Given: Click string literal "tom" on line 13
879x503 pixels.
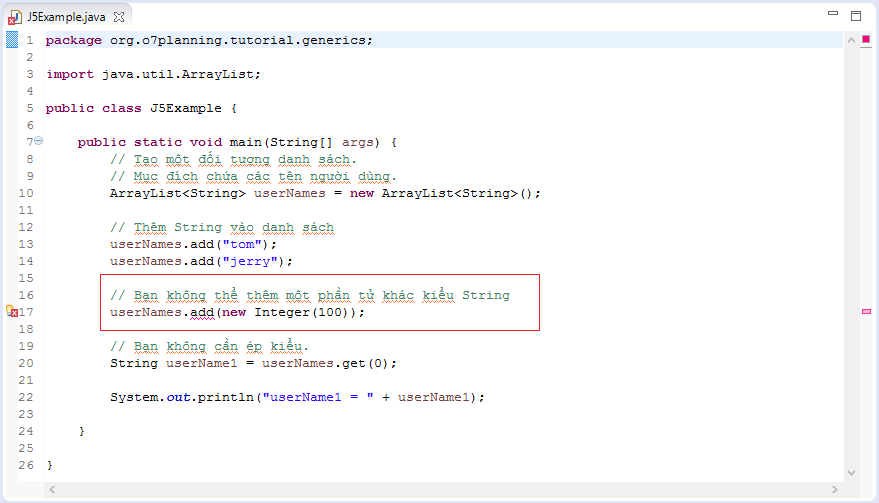Looking at the screenshot, I should click(x=242, y=244).
